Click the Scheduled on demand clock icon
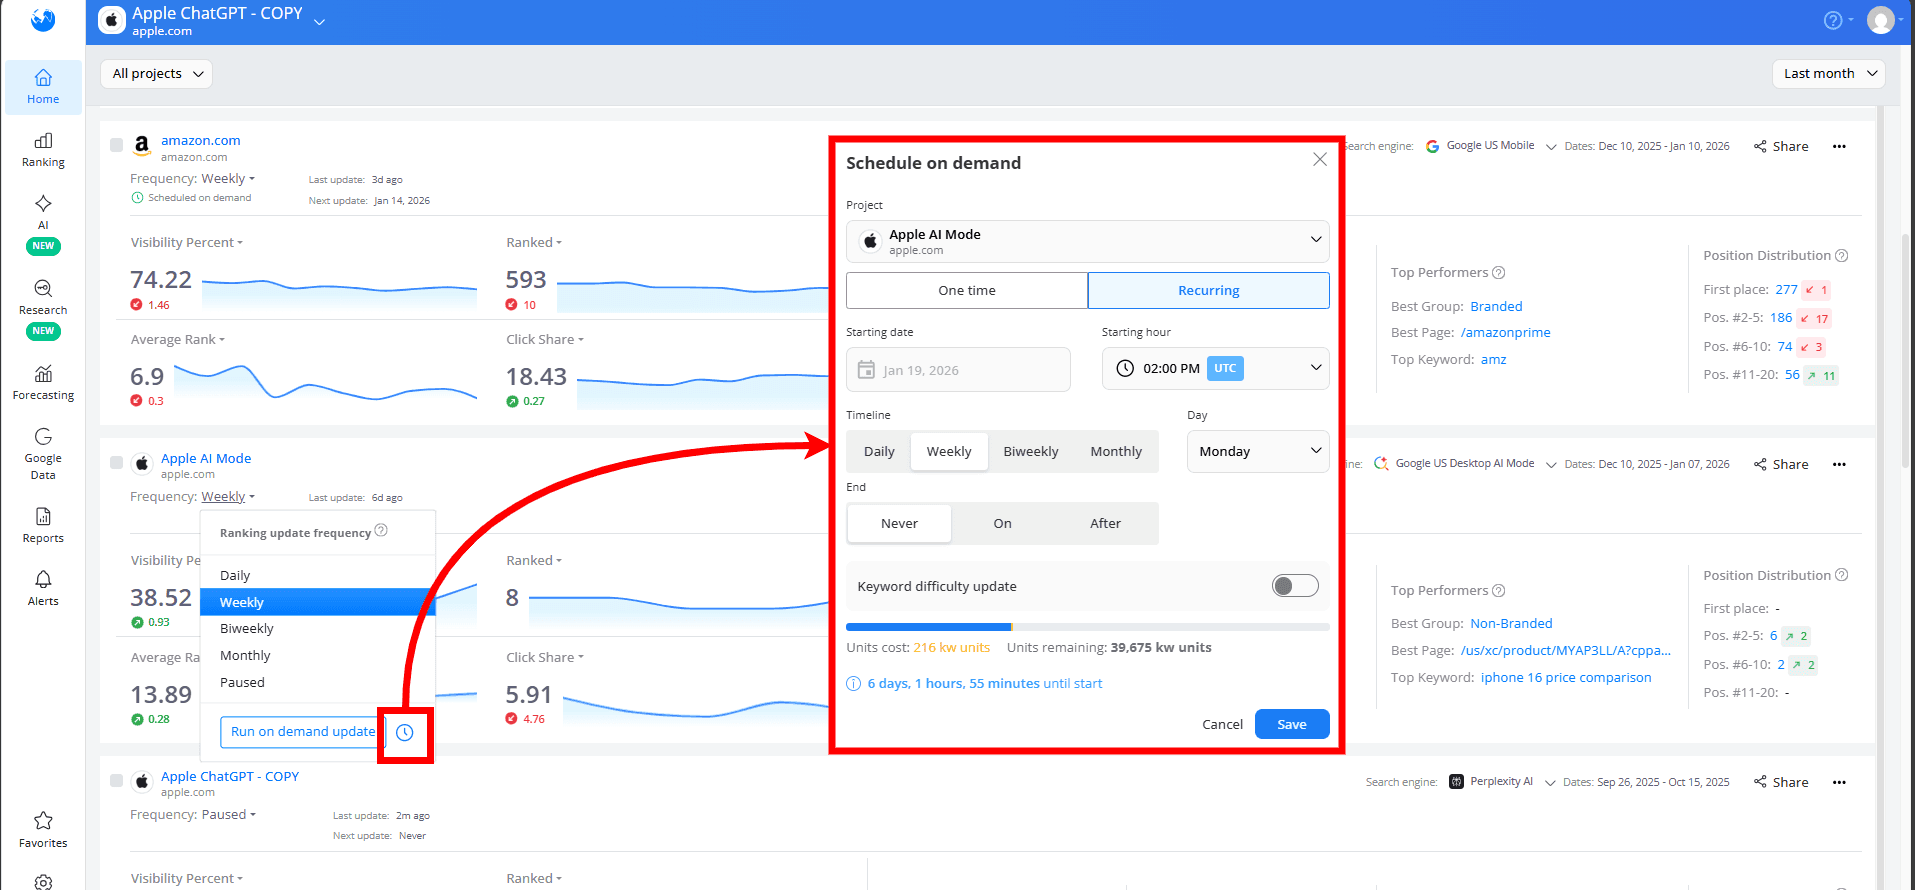The width and height of the screenshot is (1915, 890). 138,198
